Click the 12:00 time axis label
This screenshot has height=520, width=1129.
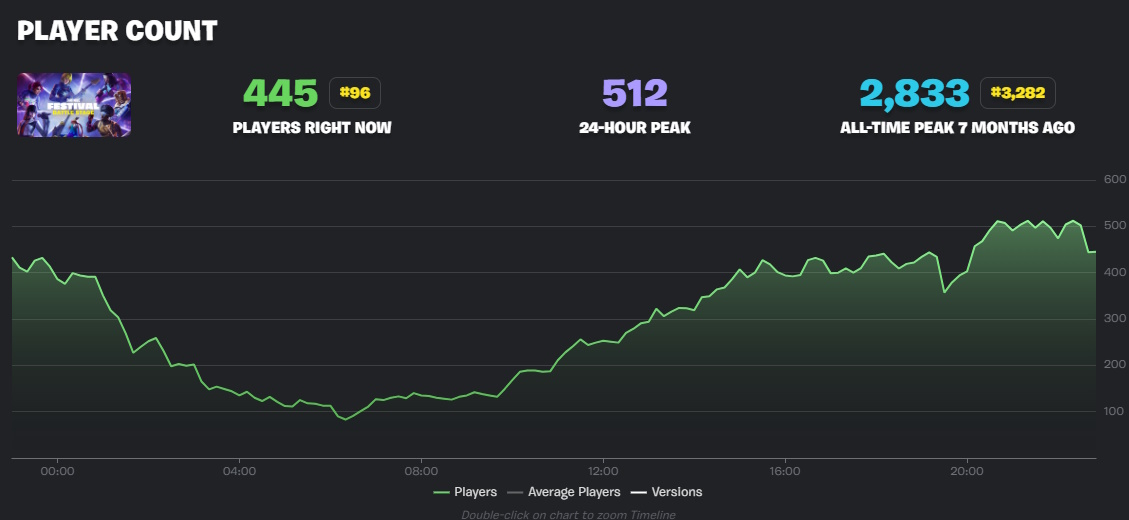click(603, 471)
